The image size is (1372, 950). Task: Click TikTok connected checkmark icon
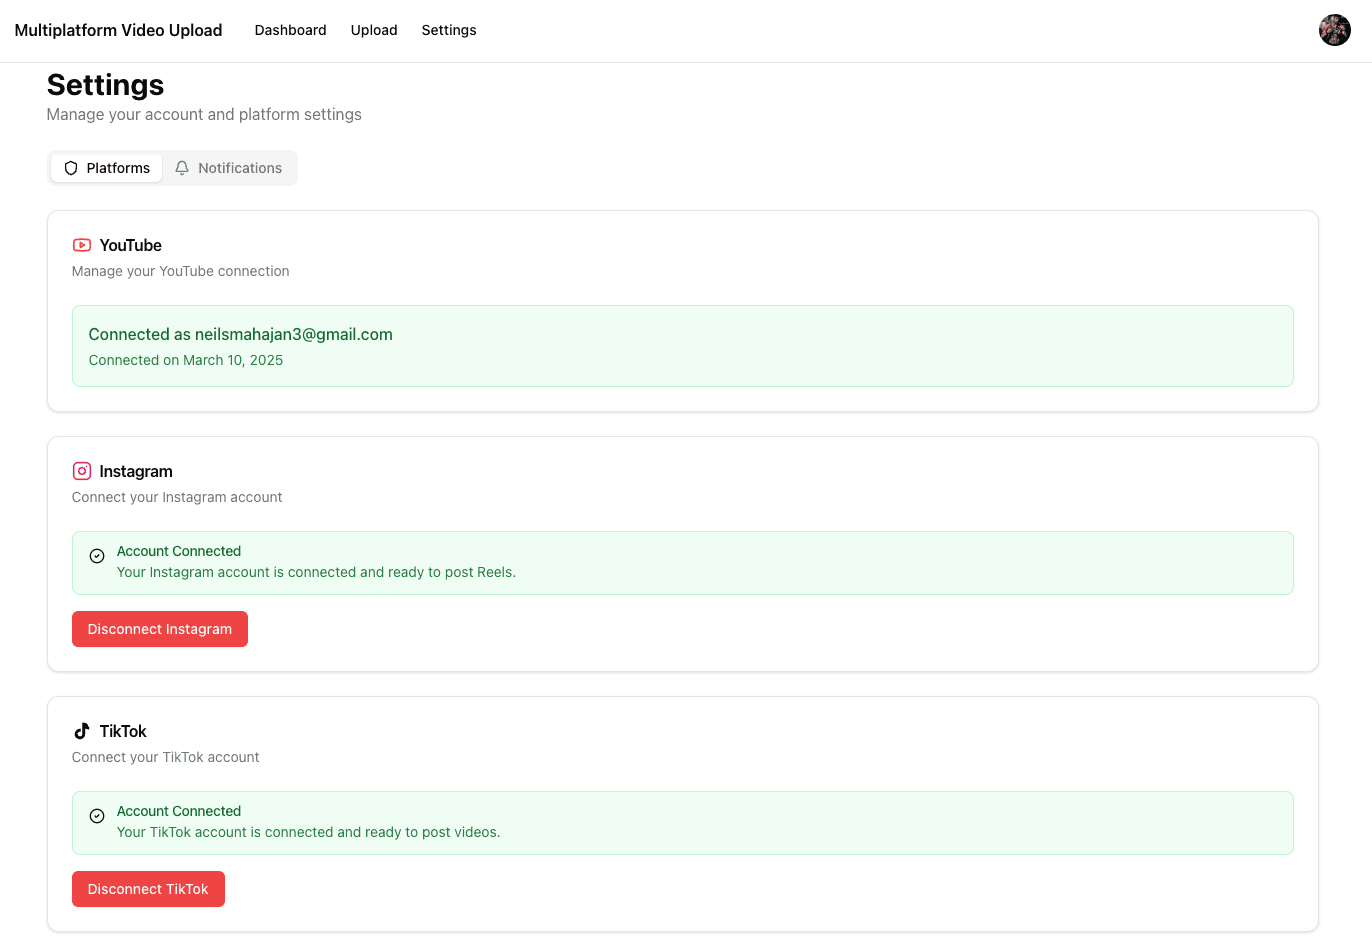[97, 816]
